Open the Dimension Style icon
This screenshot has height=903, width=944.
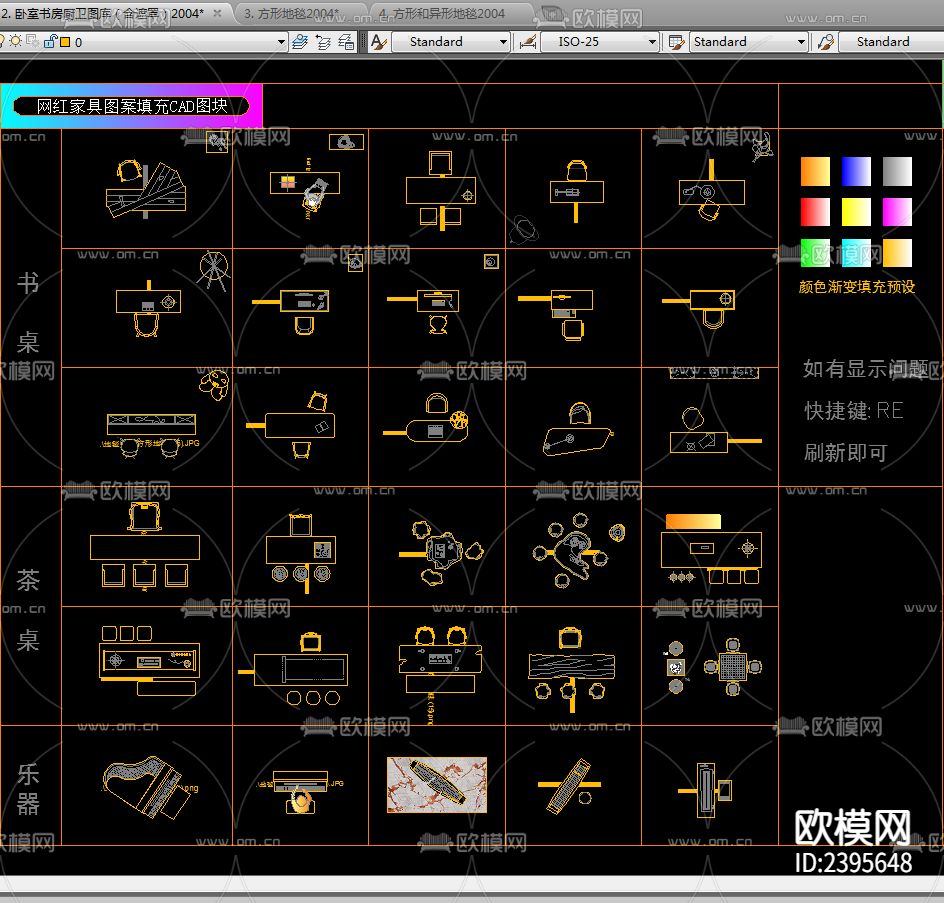click(527, 42)
